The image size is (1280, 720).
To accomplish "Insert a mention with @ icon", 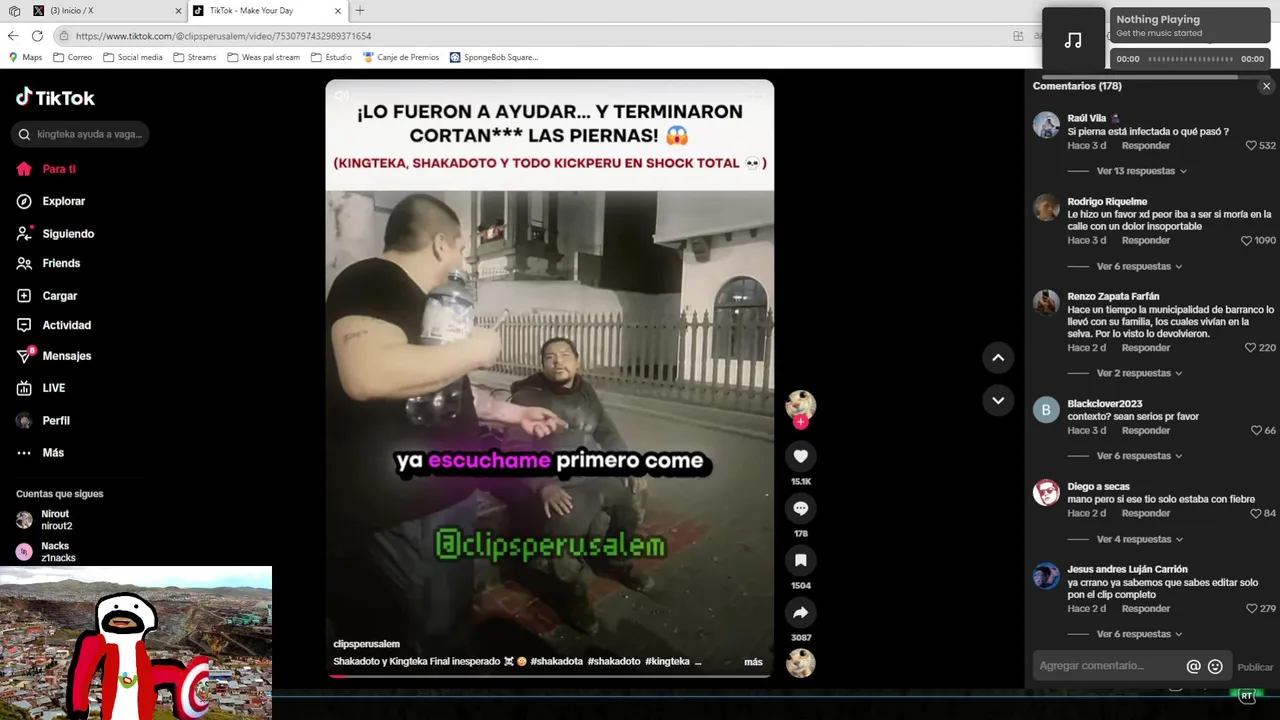I will [x=1193, y=666].
